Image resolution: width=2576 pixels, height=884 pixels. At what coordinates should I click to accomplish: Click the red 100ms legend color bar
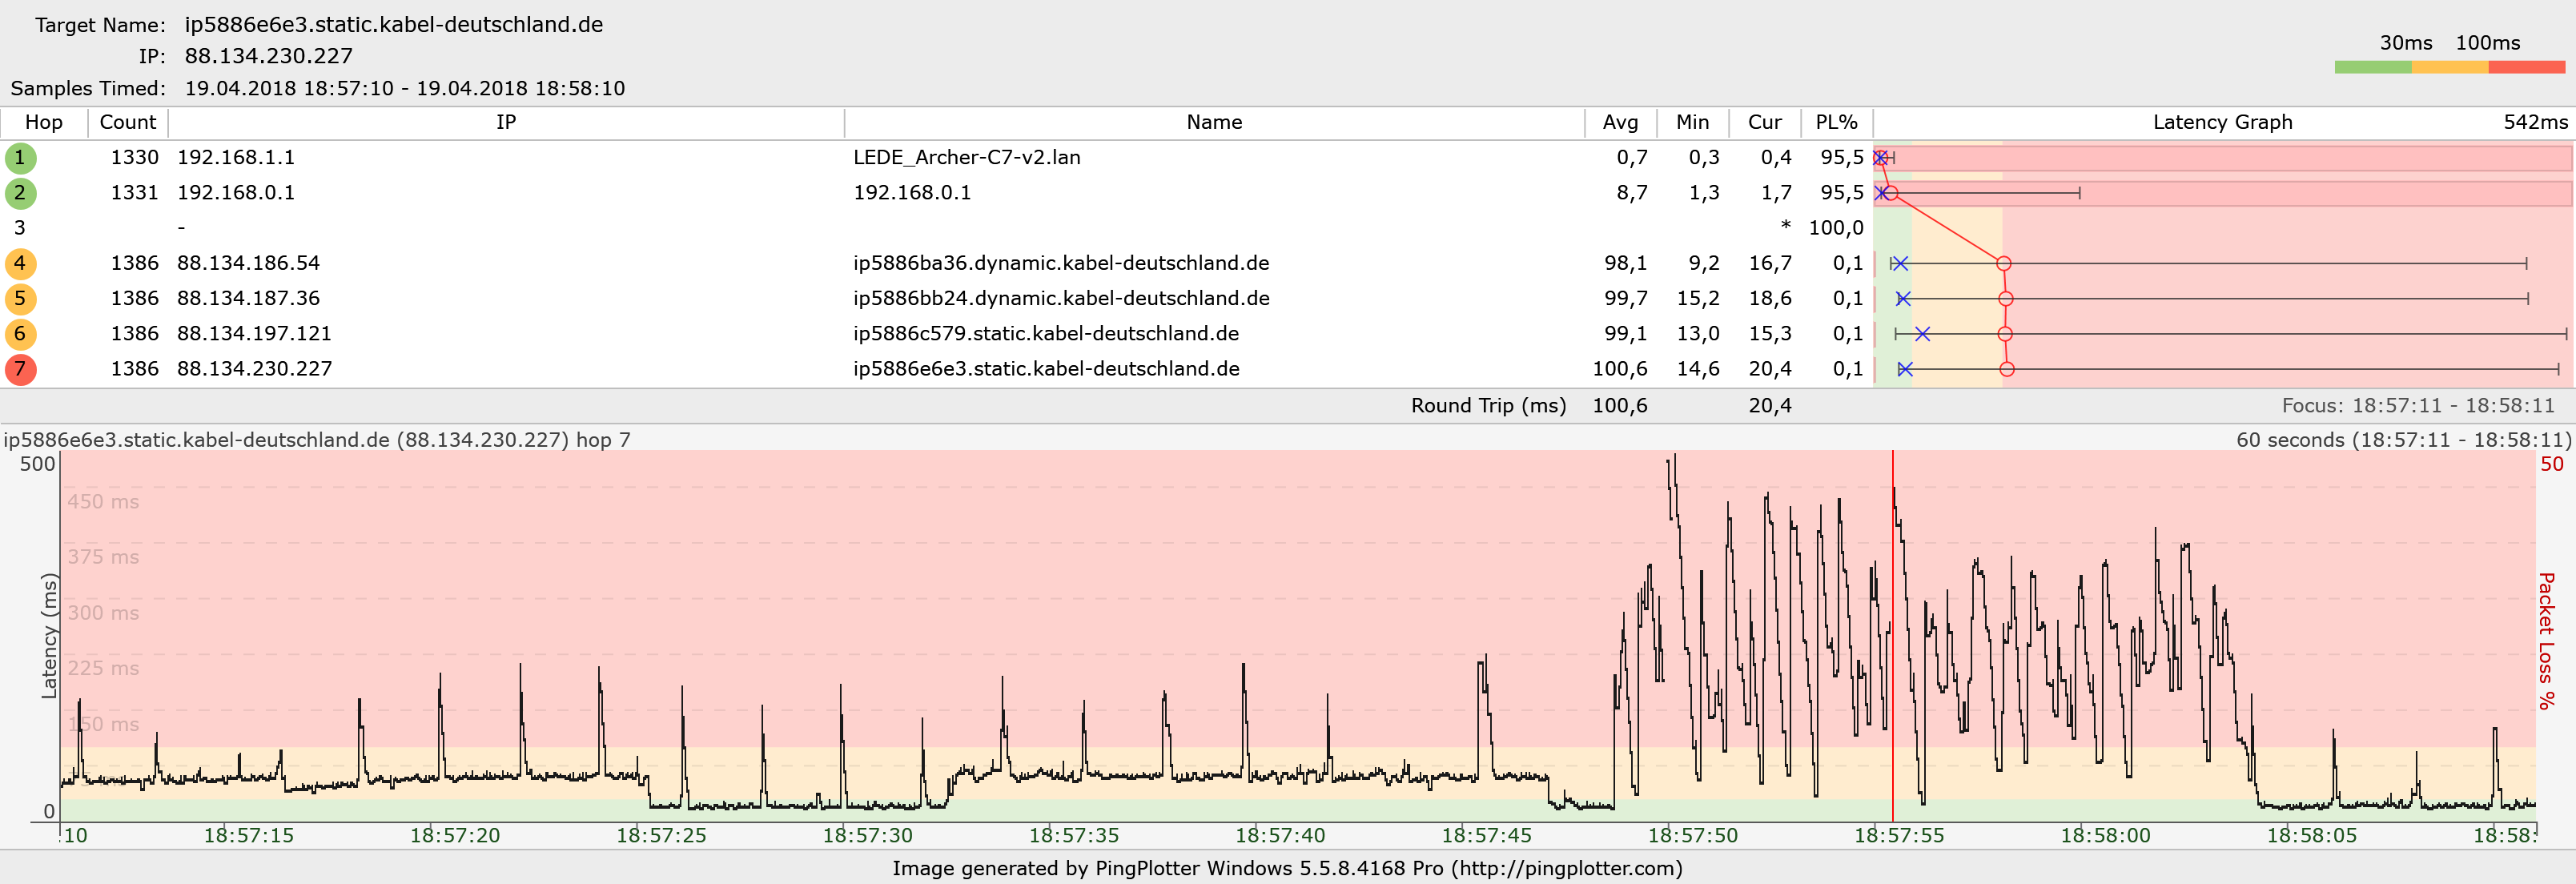[x=2527, y=67]
